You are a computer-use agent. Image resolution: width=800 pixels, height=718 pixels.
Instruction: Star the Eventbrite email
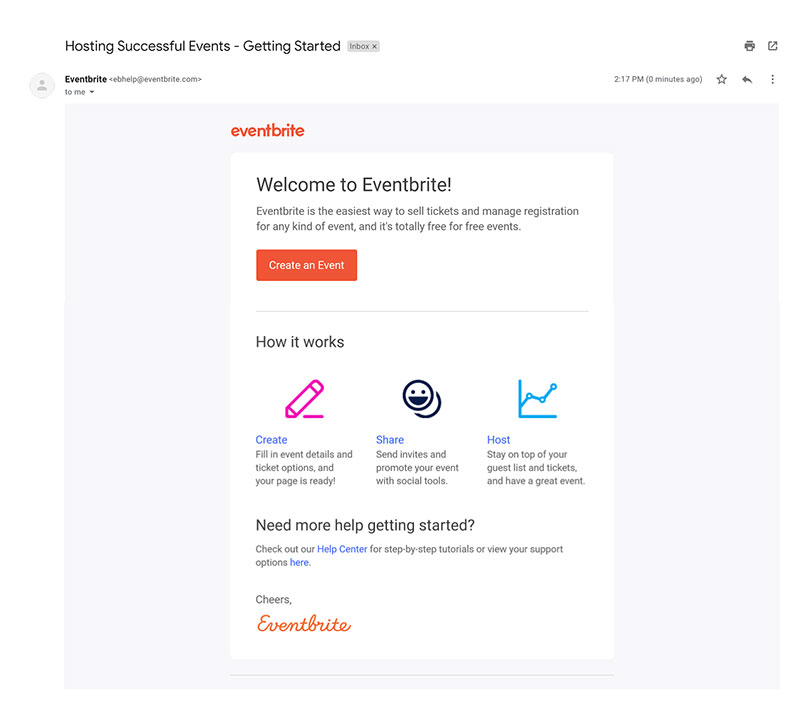point(721,79)
